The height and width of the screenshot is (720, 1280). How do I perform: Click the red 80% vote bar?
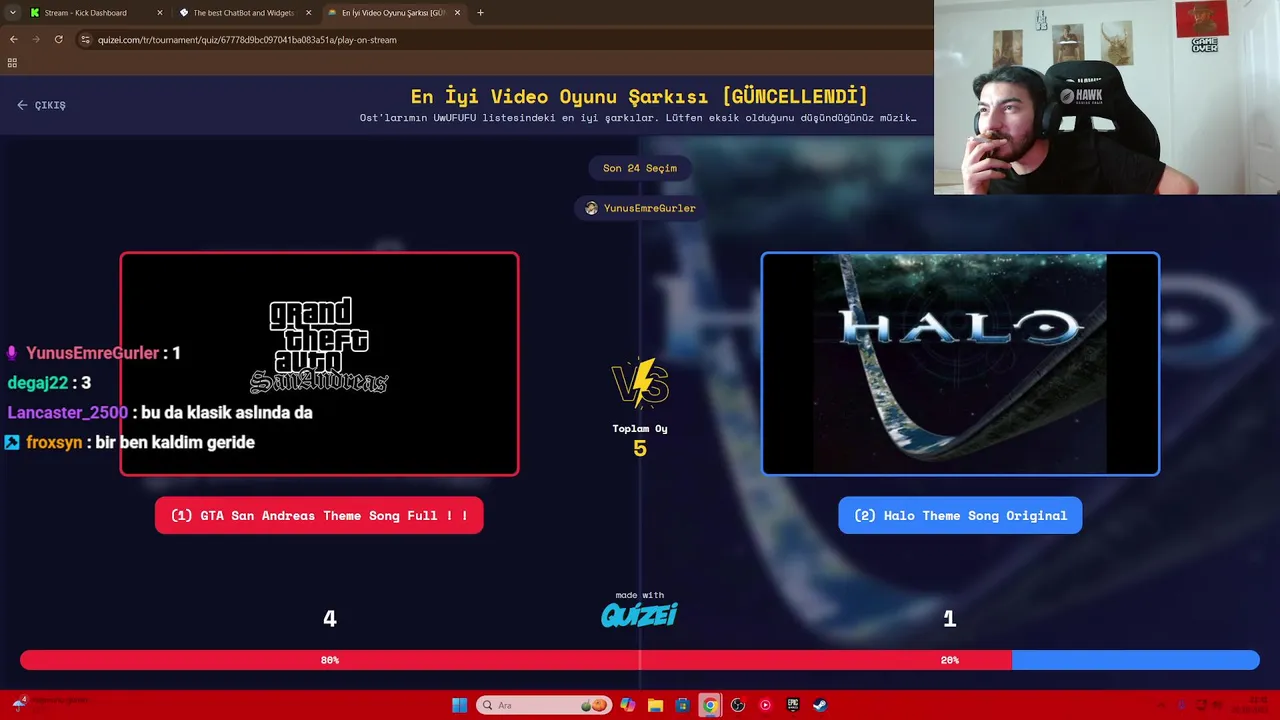[516, 660]
